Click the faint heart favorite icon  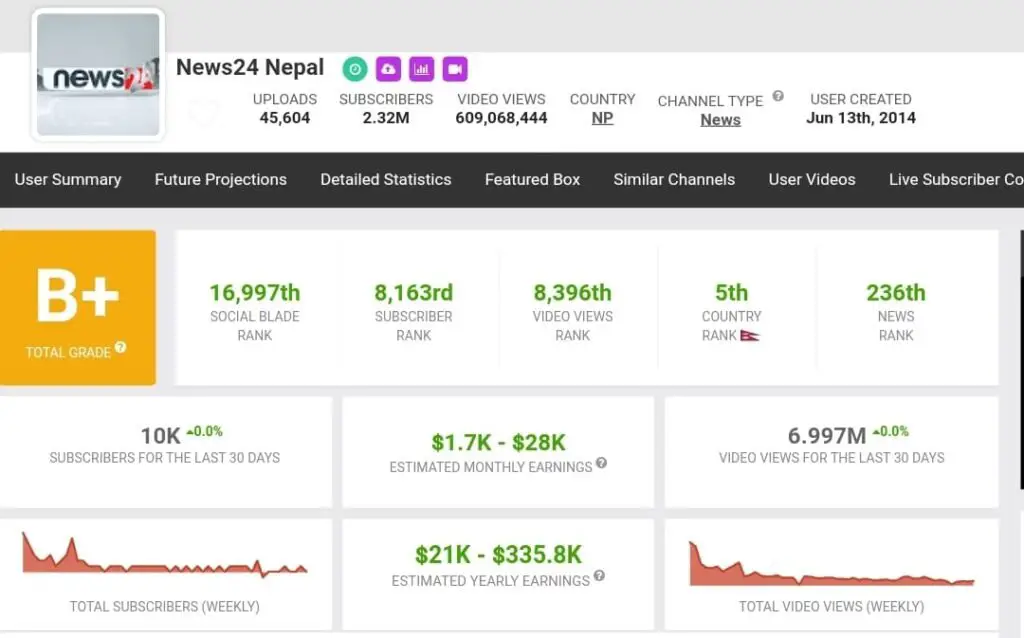(x=204, y=112)
